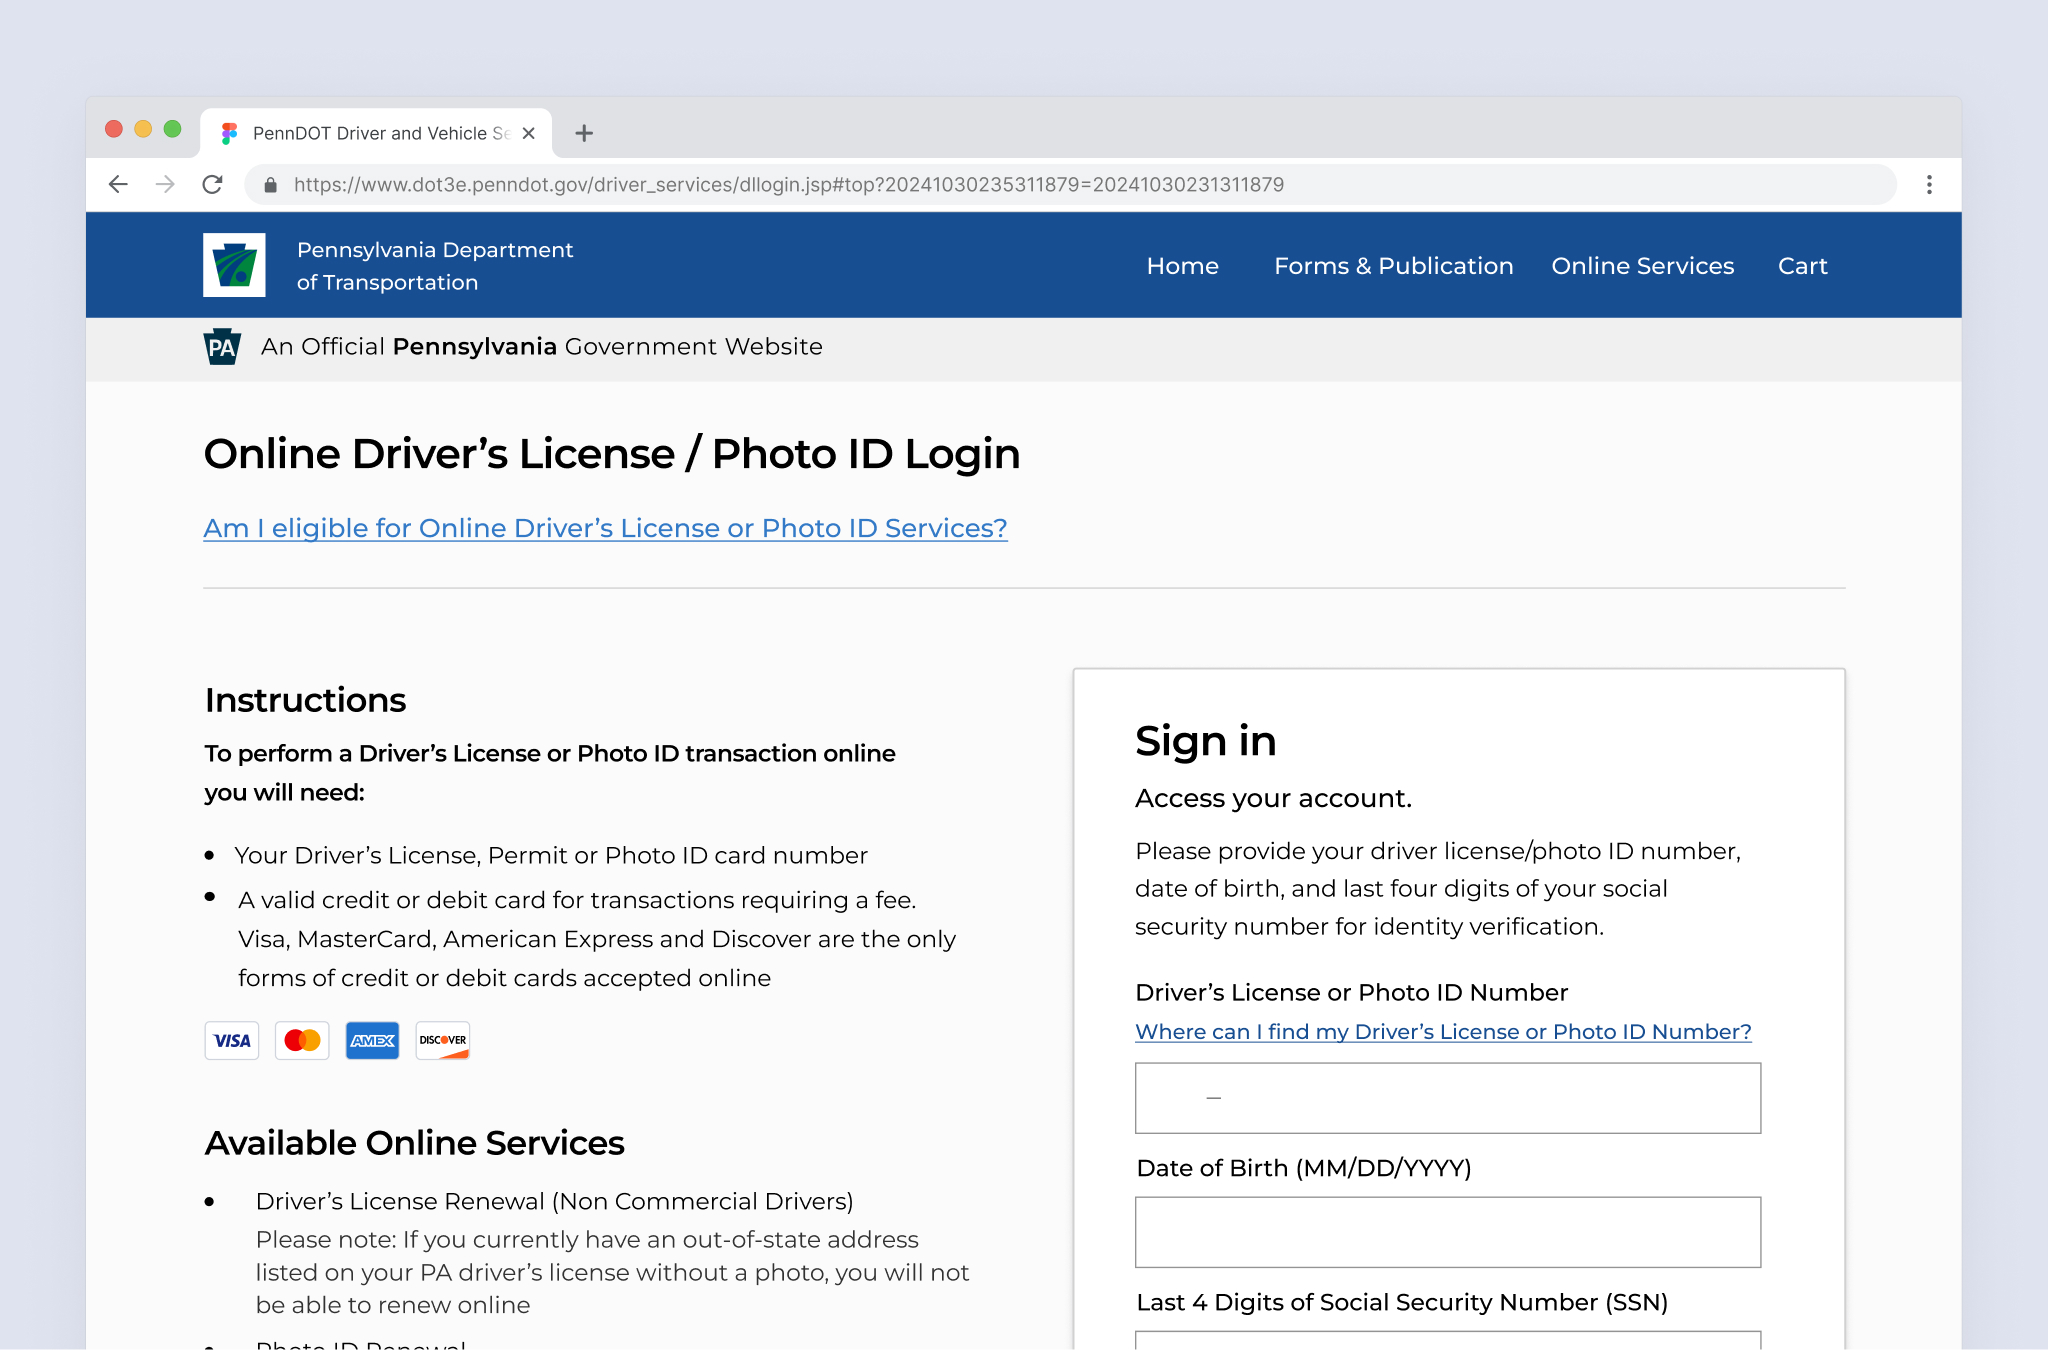Click 'Online Driver's License / Photo ID Login' title
This screenshot has width=2048, height=1350.
pos(612,454)
